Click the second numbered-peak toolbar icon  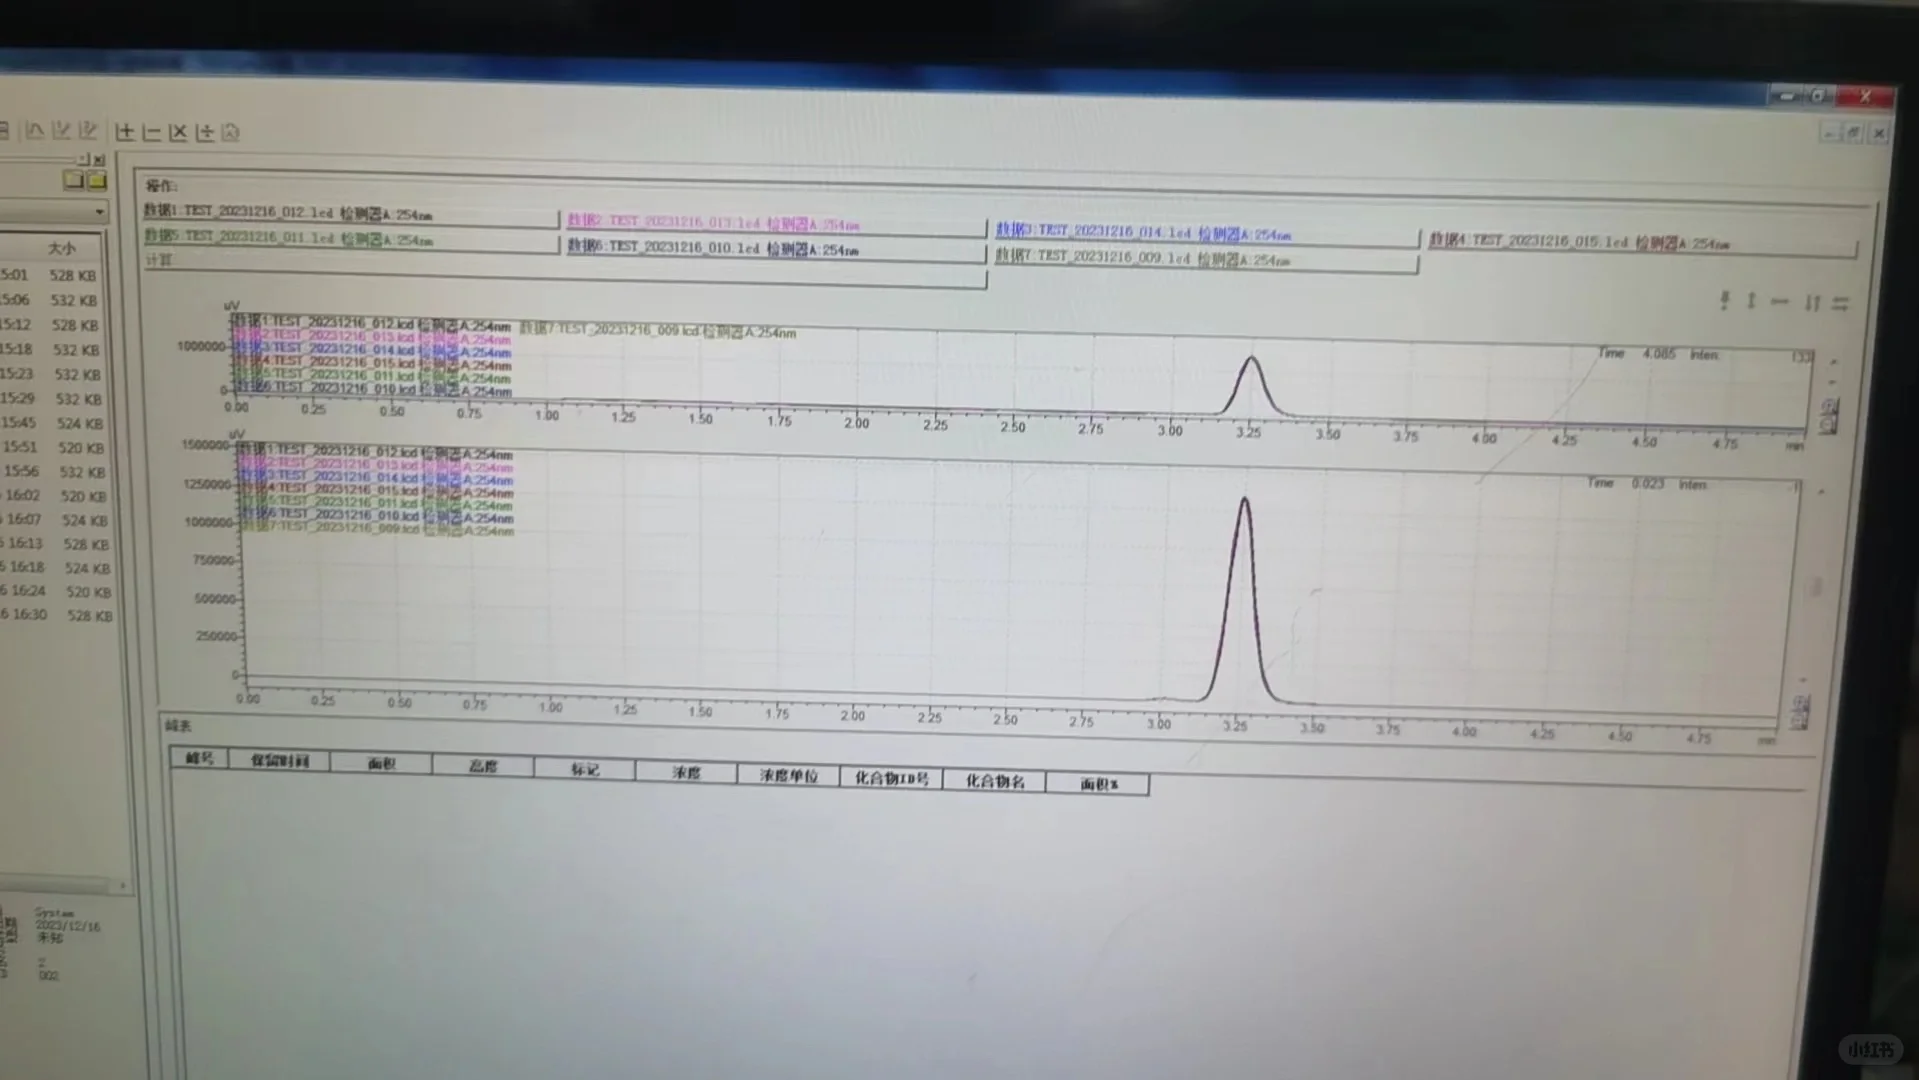pos(88,130)
